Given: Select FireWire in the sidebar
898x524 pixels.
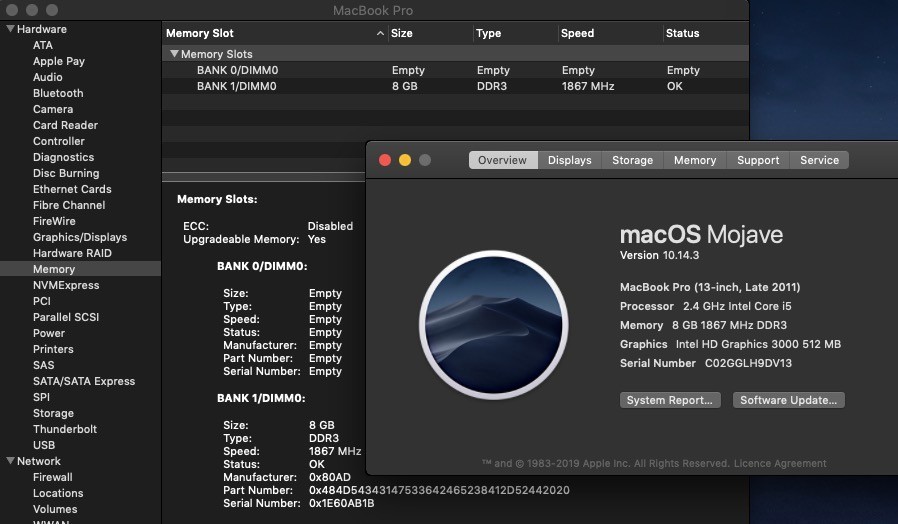Looking at the screenshot, I should tap(54, 221).
